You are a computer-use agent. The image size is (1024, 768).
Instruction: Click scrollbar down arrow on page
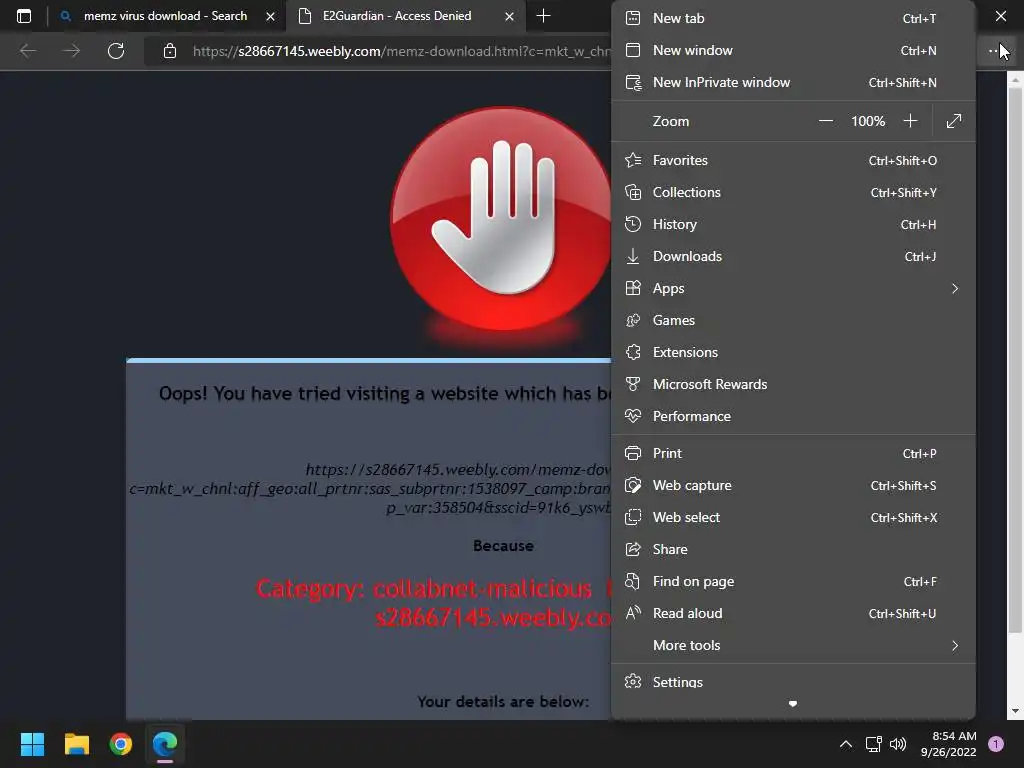(1015, 711)
